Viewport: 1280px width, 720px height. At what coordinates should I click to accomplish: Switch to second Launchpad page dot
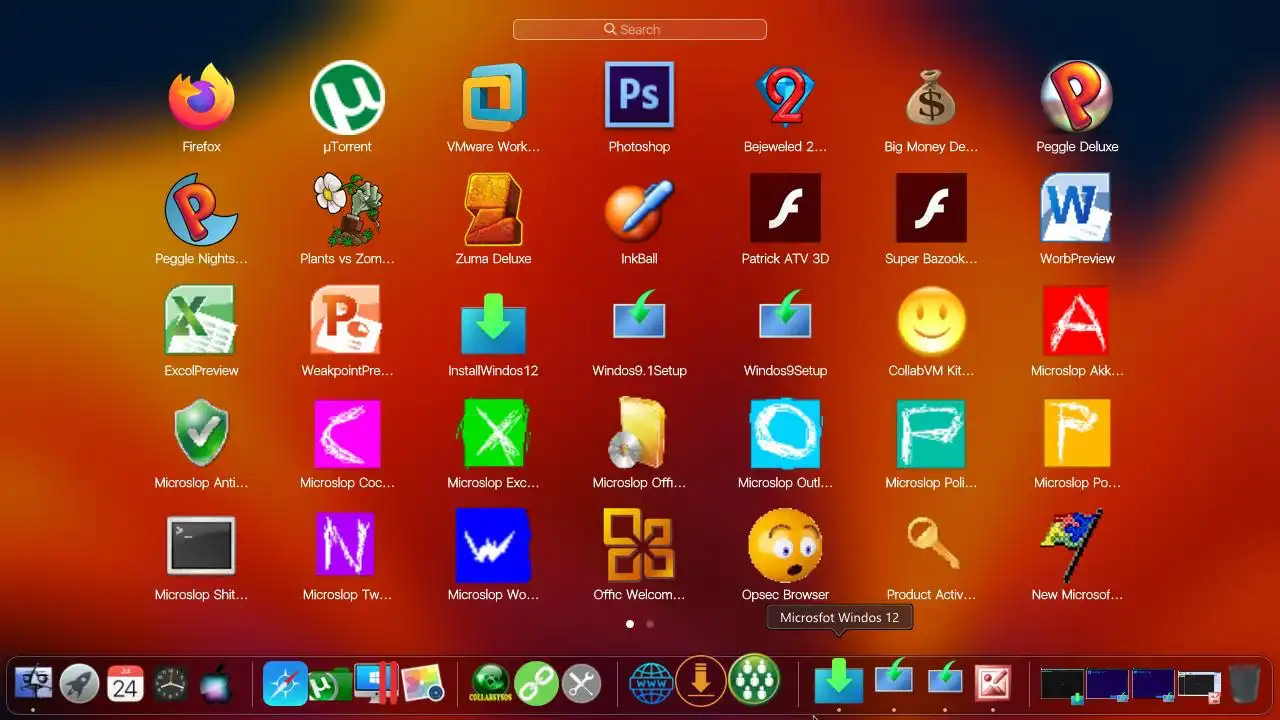[650, 623]
